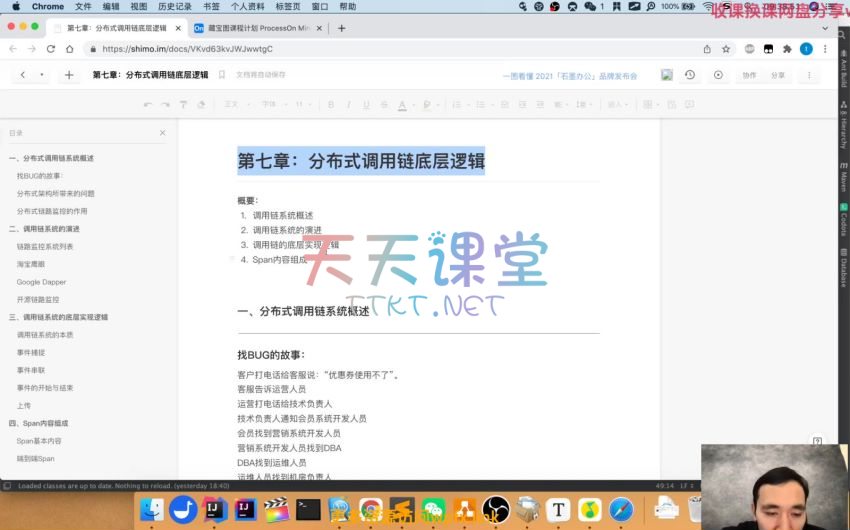This screenshot has height=530, width=850.
Task: Click the more options three-dot icon
Action: point(808,75)
